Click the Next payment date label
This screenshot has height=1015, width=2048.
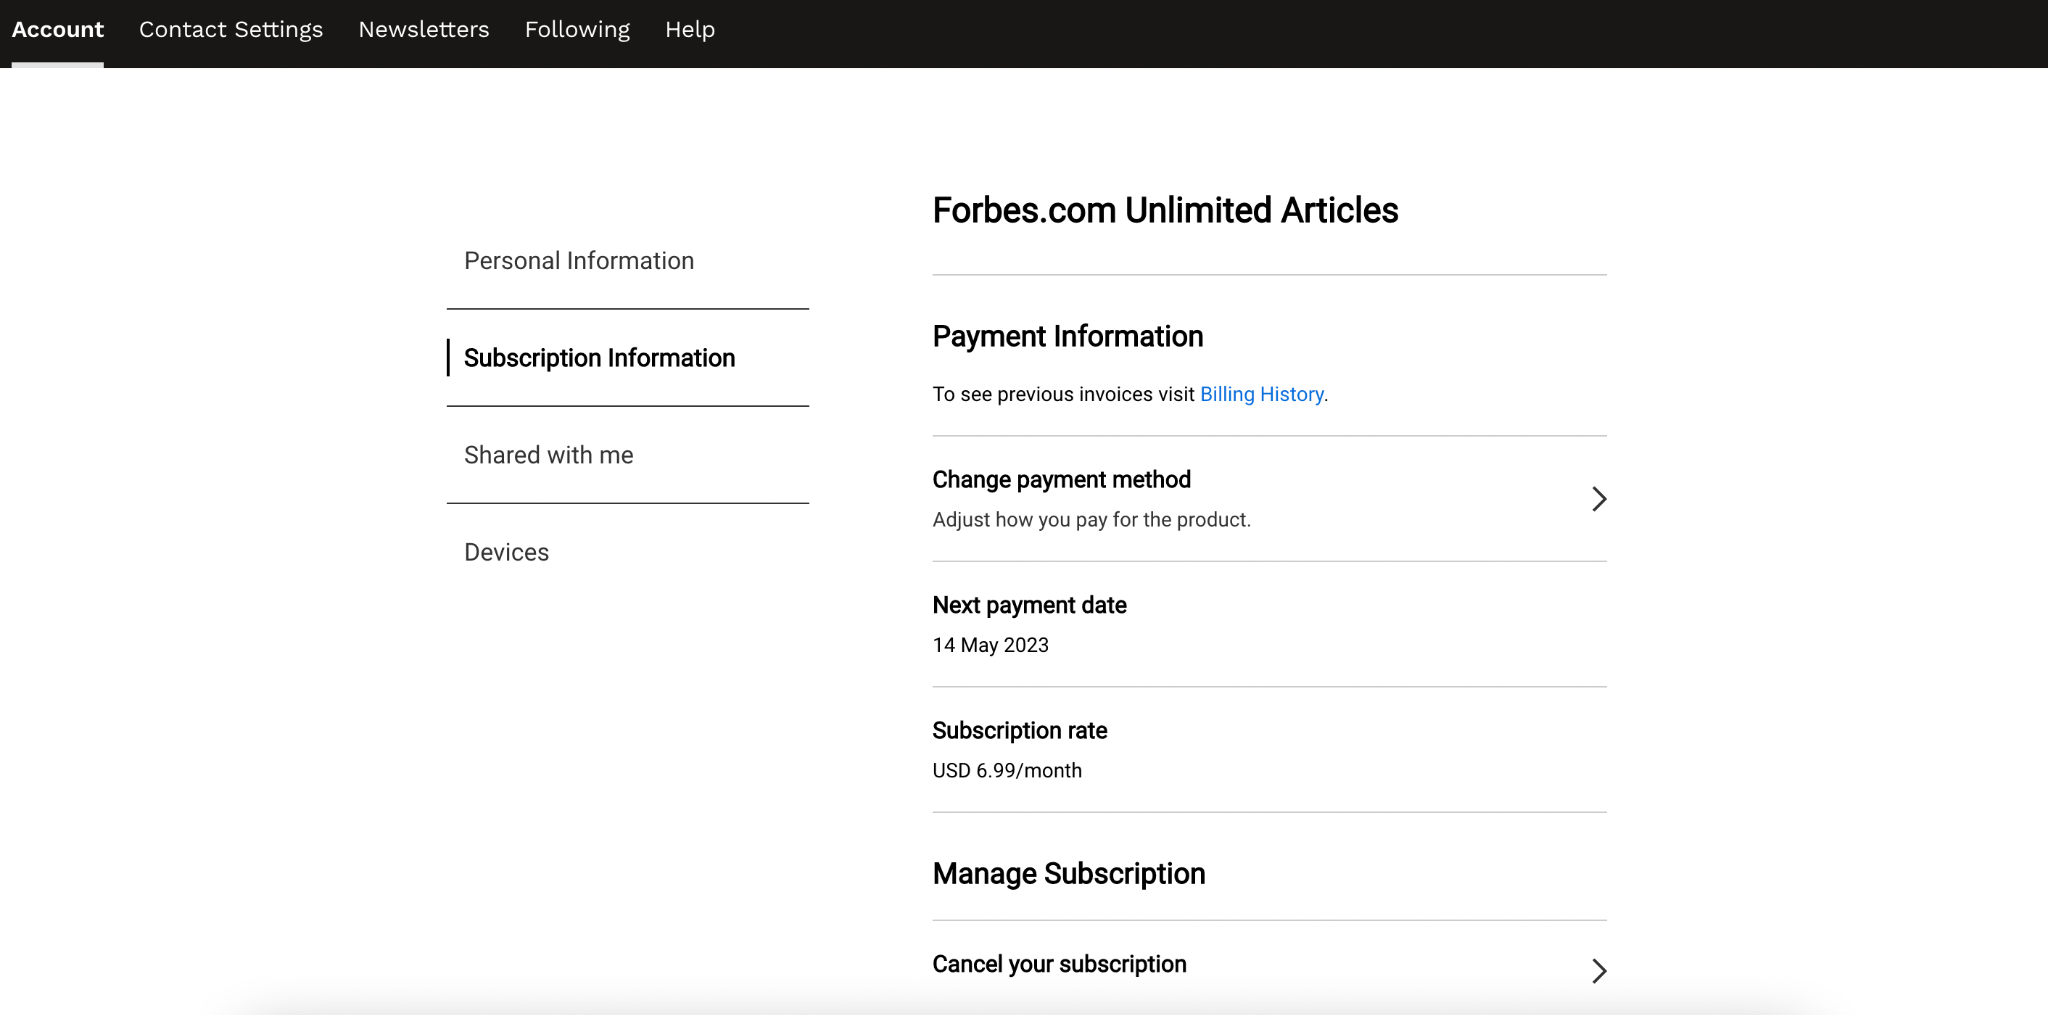(x=1029, y=605)
